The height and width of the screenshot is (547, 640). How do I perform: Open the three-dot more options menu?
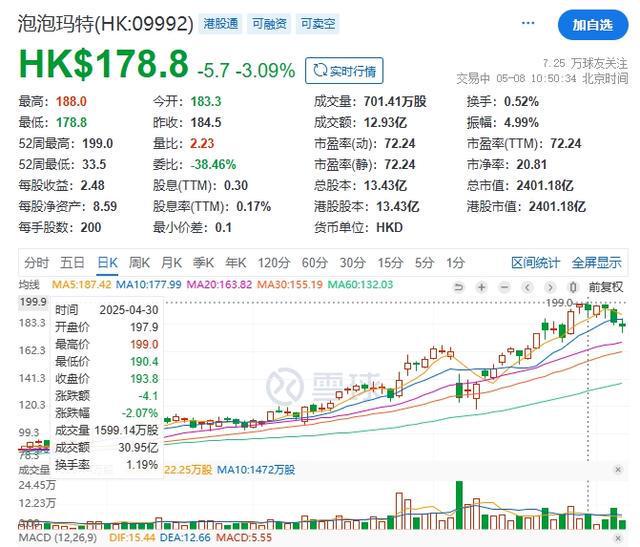528,23
